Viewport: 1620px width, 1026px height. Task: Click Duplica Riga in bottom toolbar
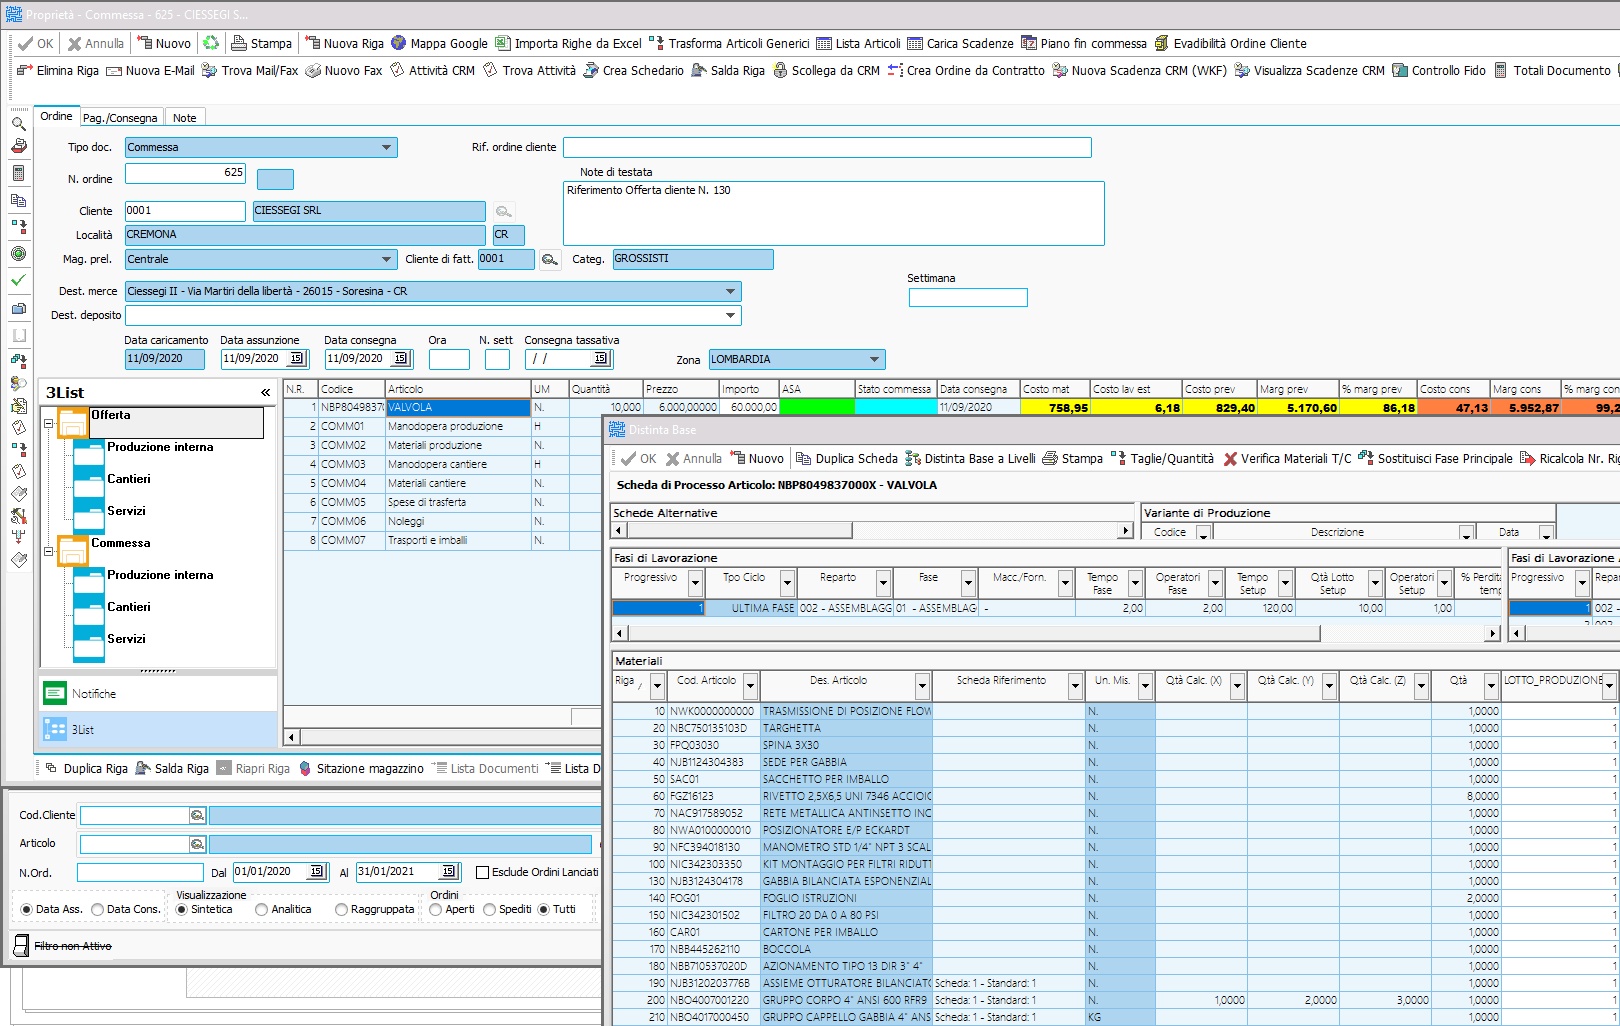click(86, 768)
